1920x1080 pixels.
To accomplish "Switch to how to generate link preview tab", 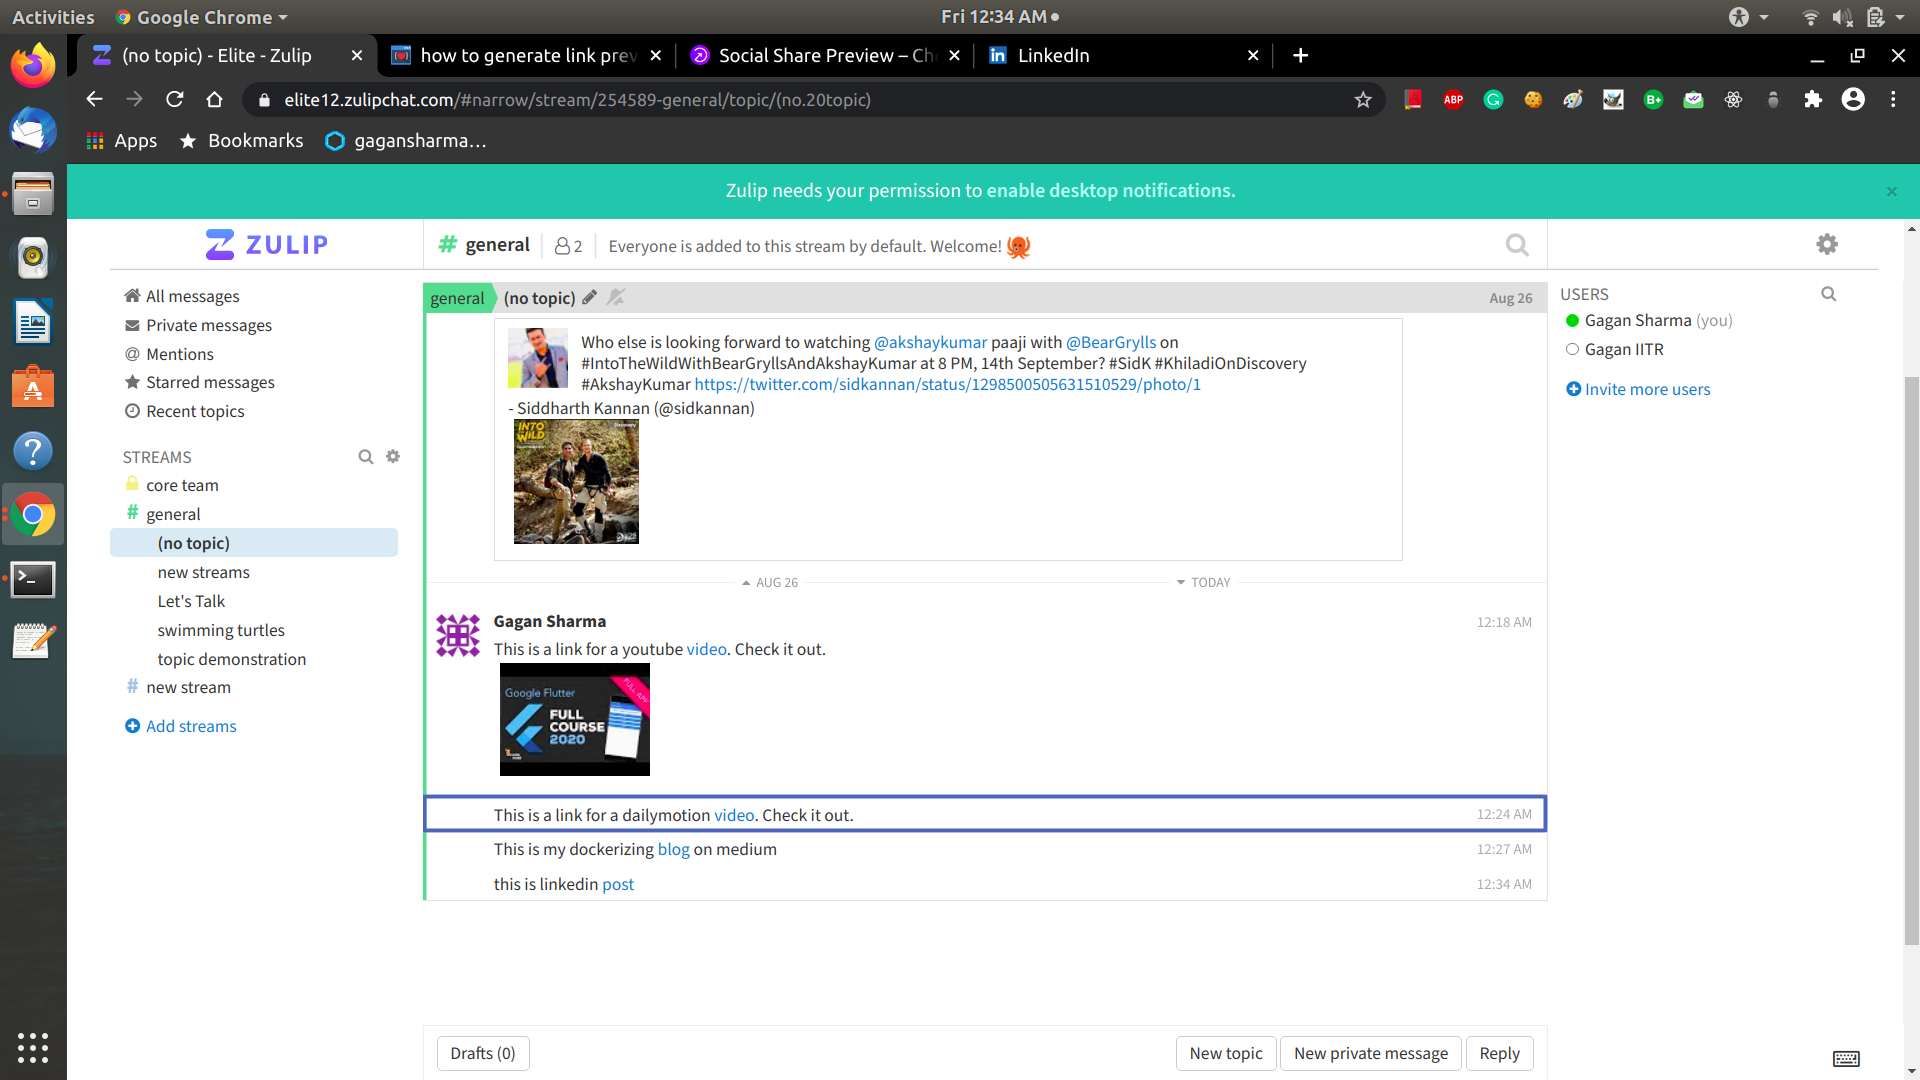I will tap(527, 55).
